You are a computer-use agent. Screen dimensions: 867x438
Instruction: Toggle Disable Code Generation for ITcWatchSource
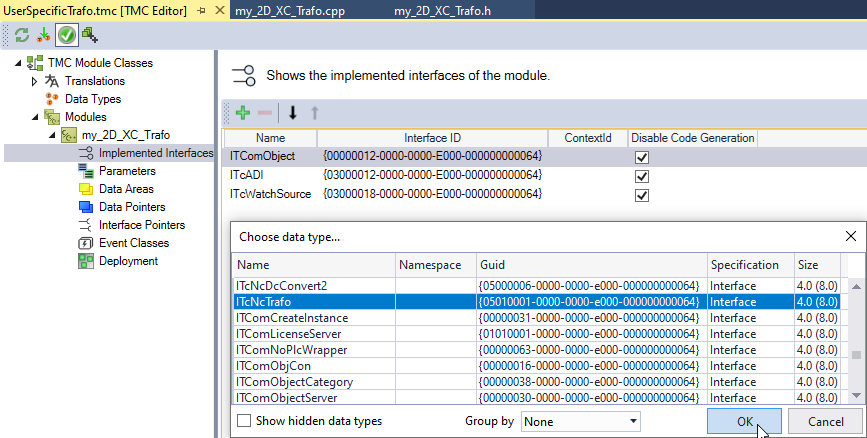[641, 195]
